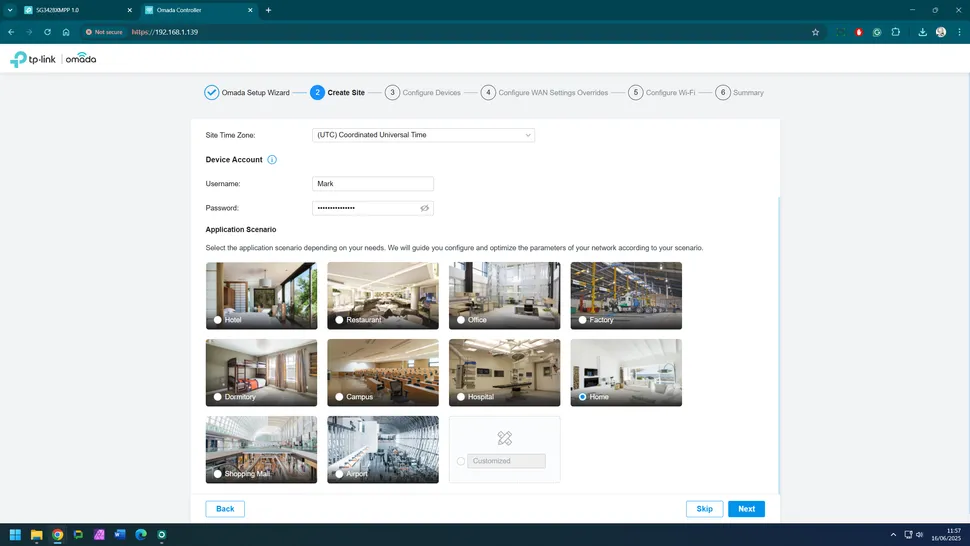
Task: Select the Hotel scenario radio button
Action: coord(218,320)
